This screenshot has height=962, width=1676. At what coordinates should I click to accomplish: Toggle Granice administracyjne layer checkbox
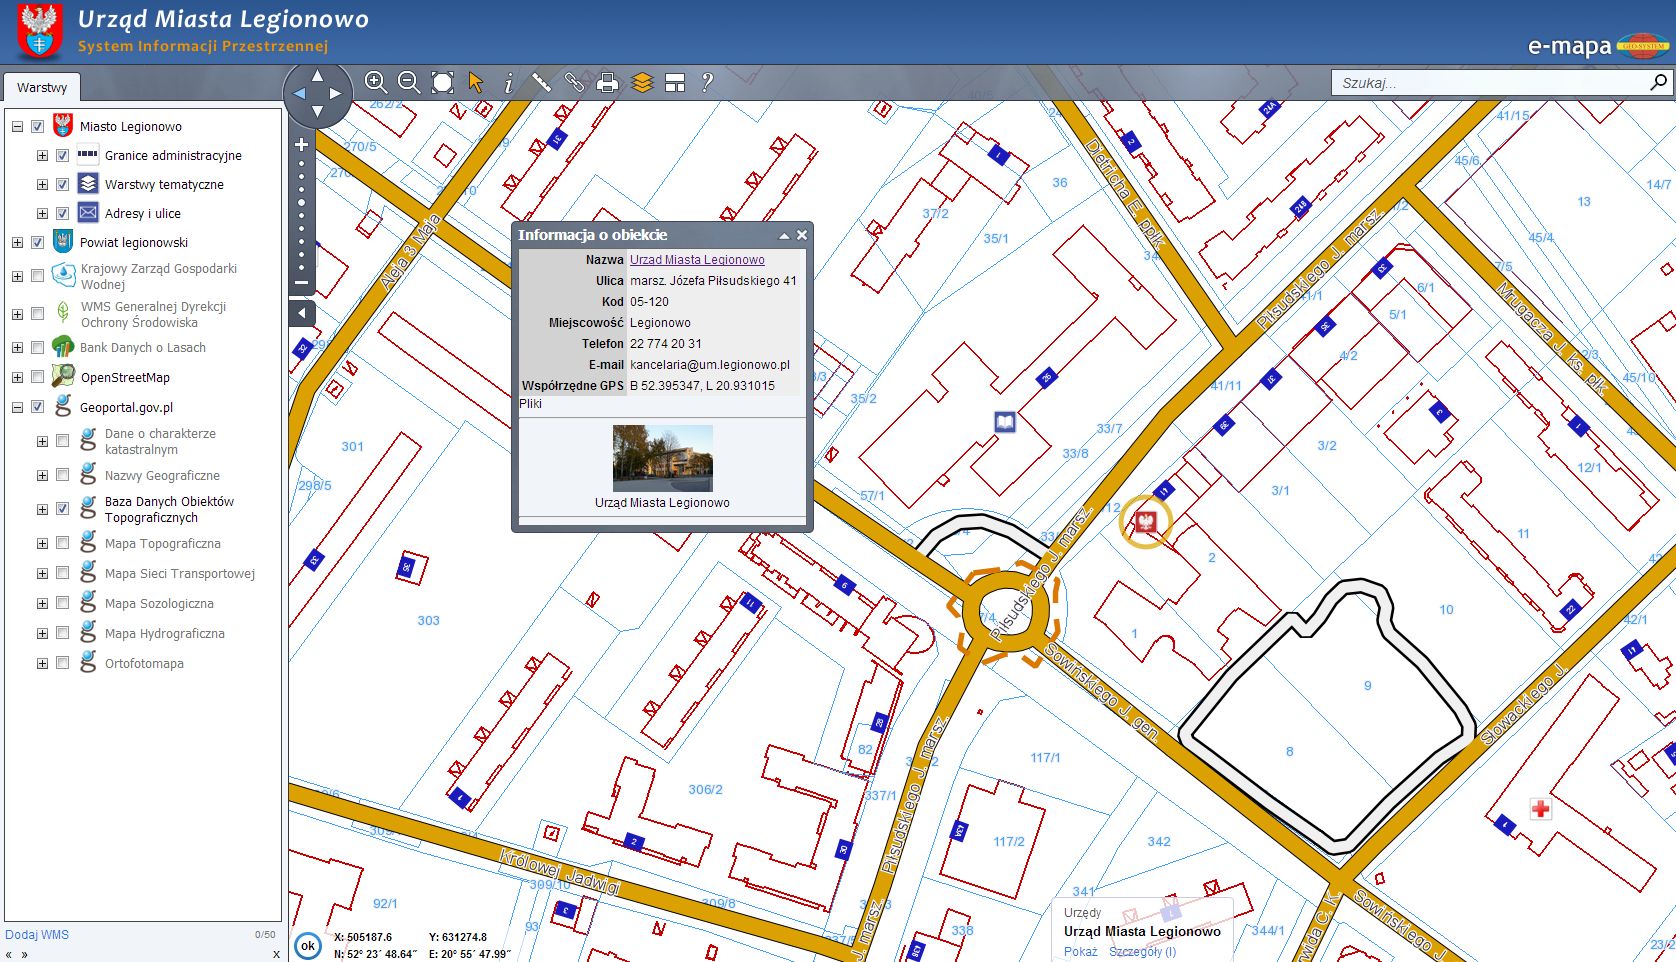click(62, 156)
